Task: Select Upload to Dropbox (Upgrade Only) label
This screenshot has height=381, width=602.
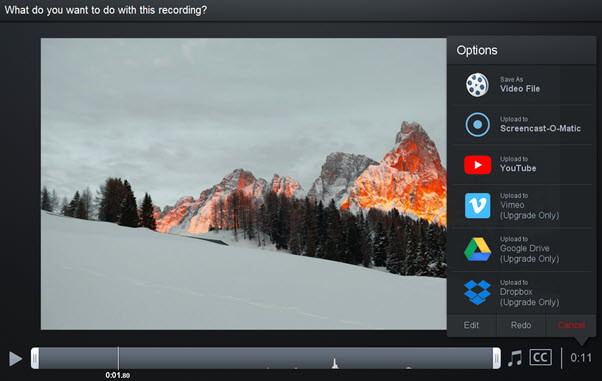Action: click(x=529, y=293)
